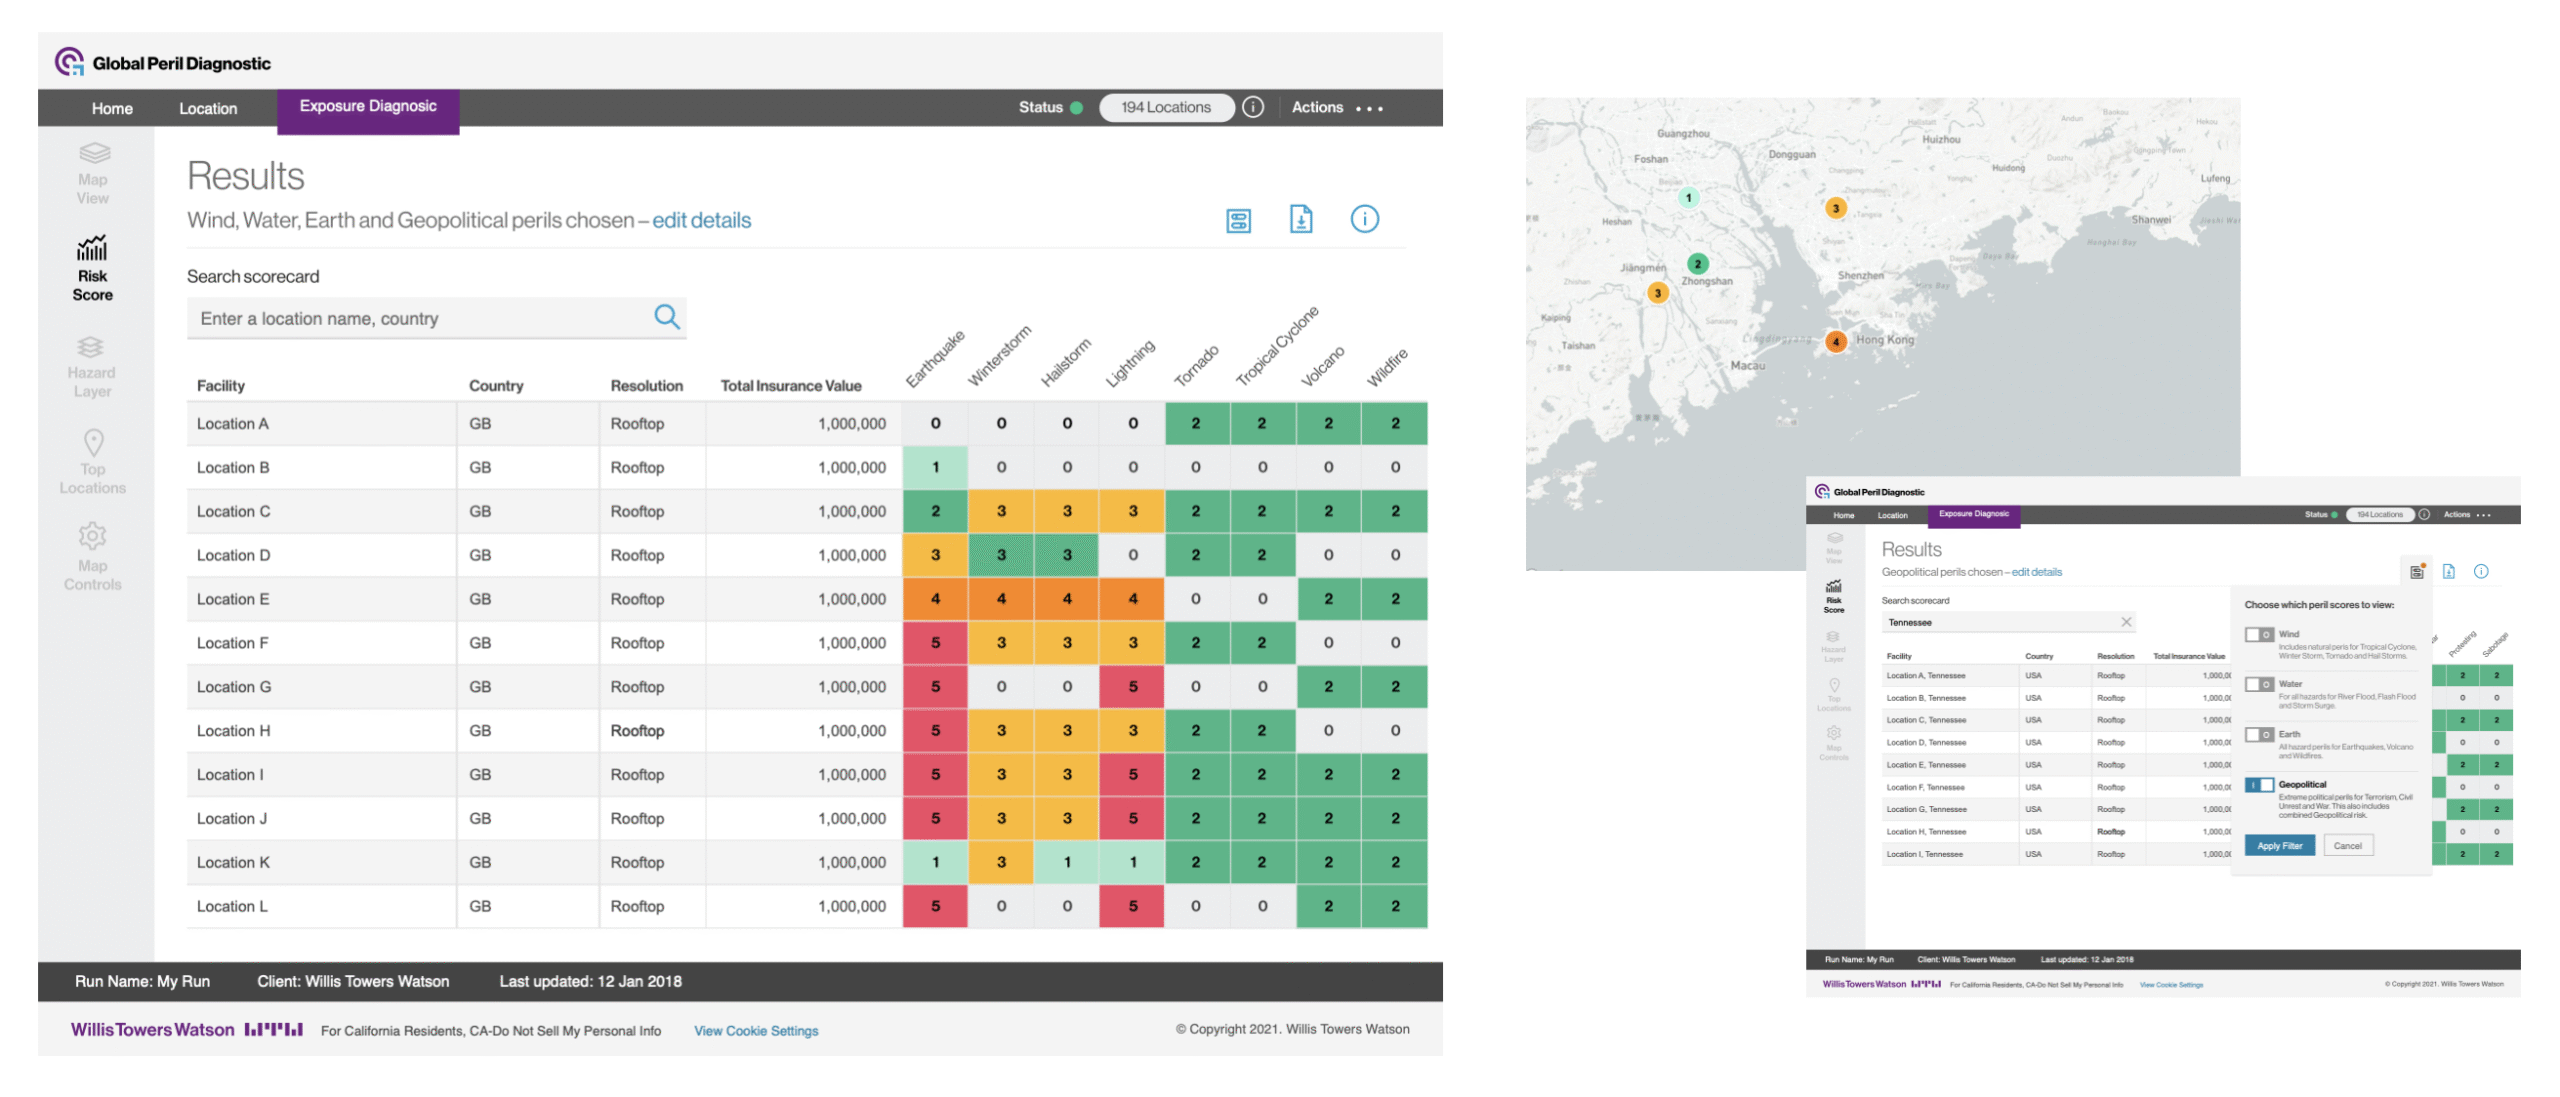Open the Location tab in main navbar
Screen dimensions: 2560x1097
(x=208, y=108)
